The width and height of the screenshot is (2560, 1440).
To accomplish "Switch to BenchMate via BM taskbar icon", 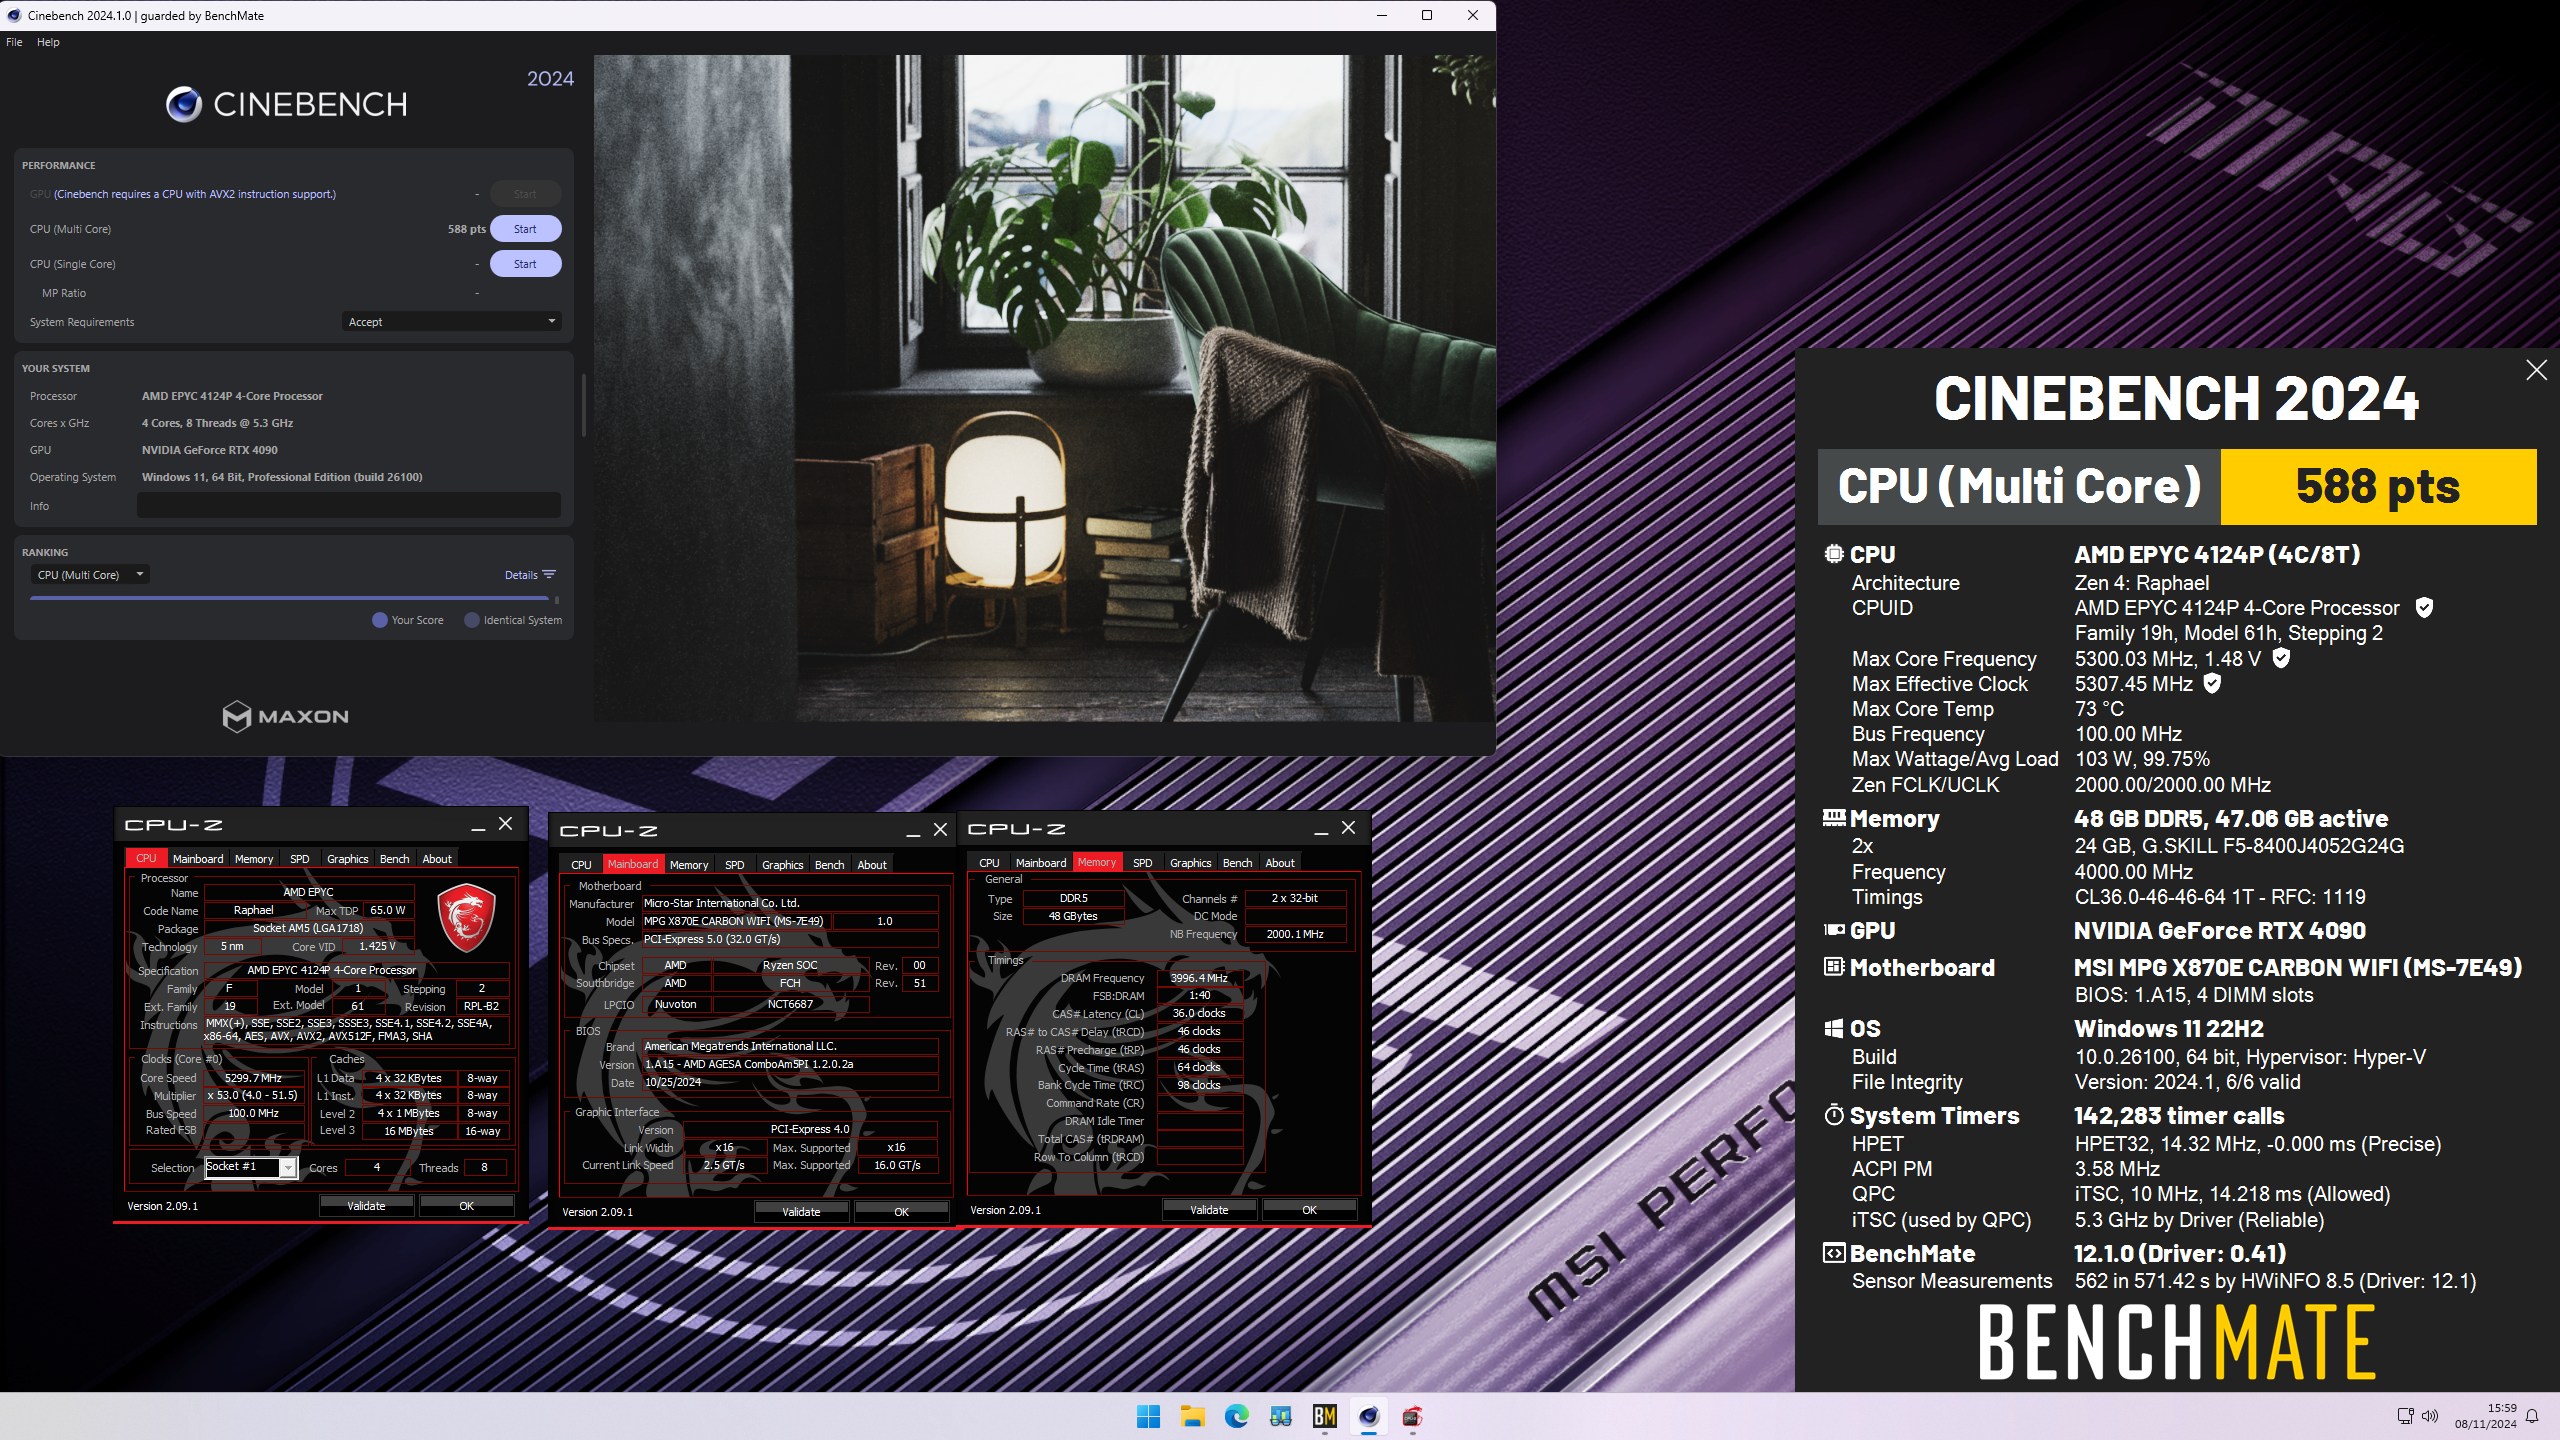I will point(1324,1416).
